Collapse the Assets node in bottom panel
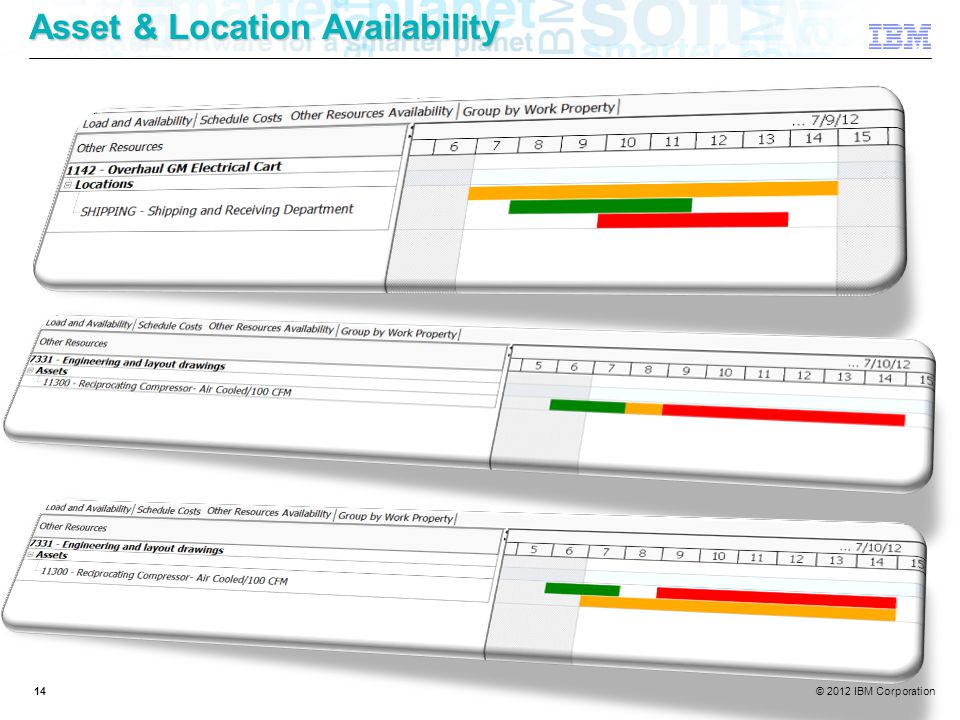 click(30, 554)
